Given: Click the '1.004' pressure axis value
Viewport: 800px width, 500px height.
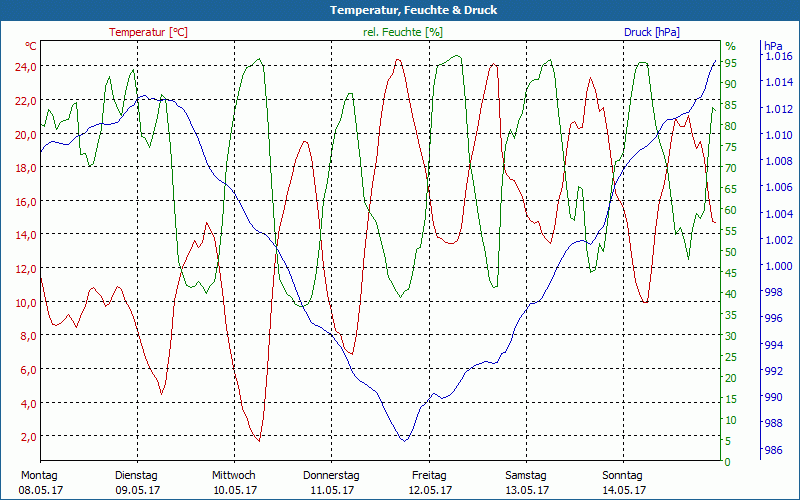Looking at the screenshot, I should coord(778,213).
